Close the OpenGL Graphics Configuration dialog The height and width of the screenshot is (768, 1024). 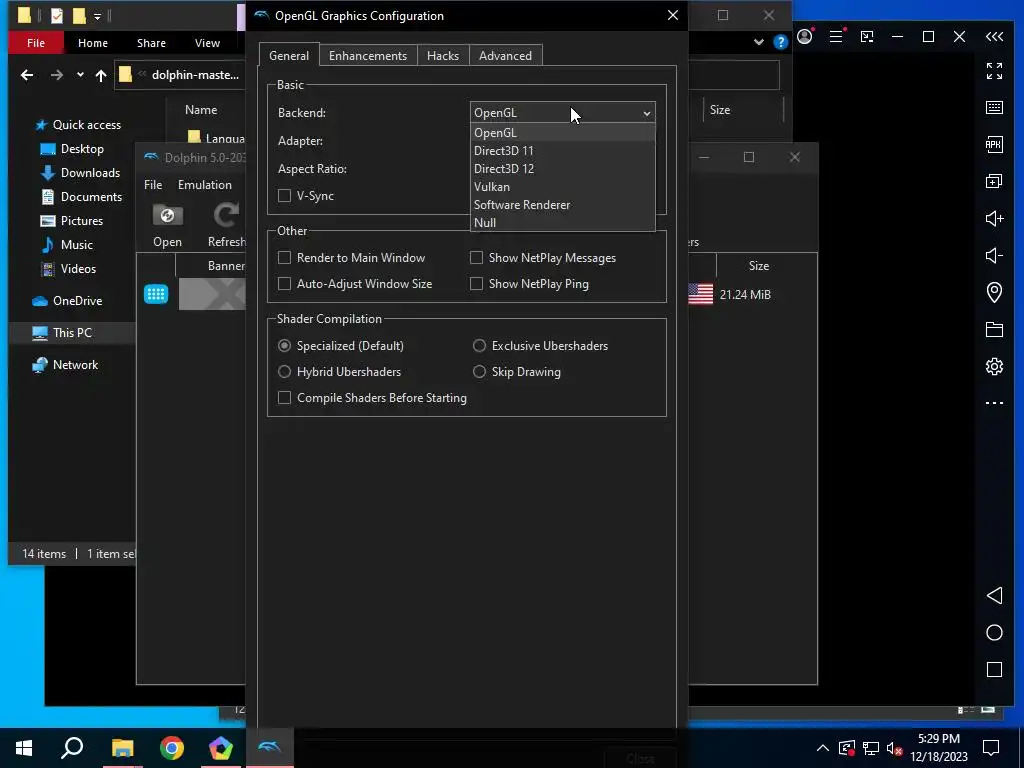coord(673,15)
